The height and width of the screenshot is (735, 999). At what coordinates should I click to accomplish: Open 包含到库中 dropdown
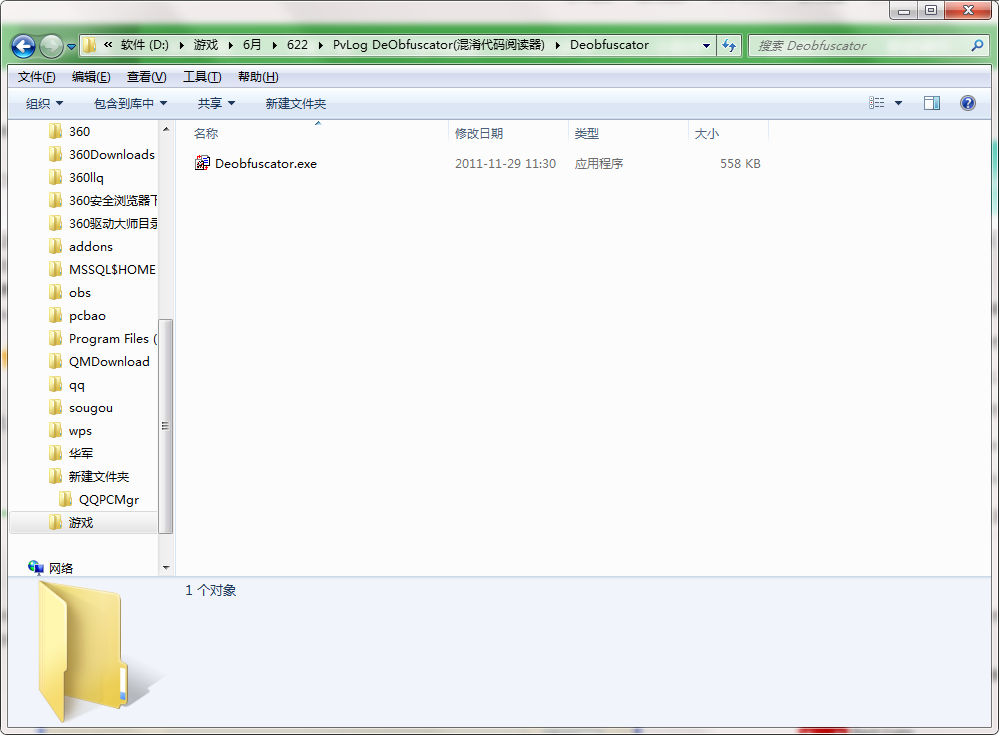(x=130, y=103)
